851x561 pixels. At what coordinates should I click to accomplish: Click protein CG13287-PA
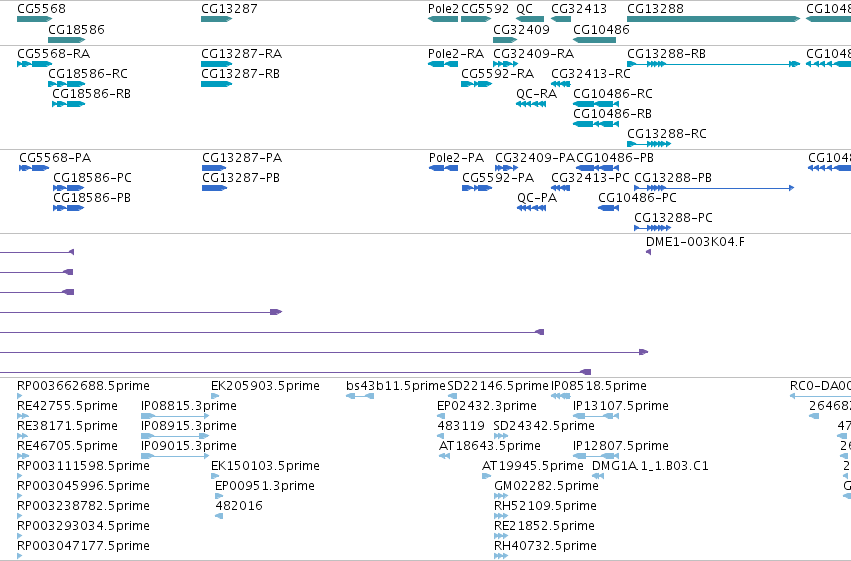click(242, 158)
